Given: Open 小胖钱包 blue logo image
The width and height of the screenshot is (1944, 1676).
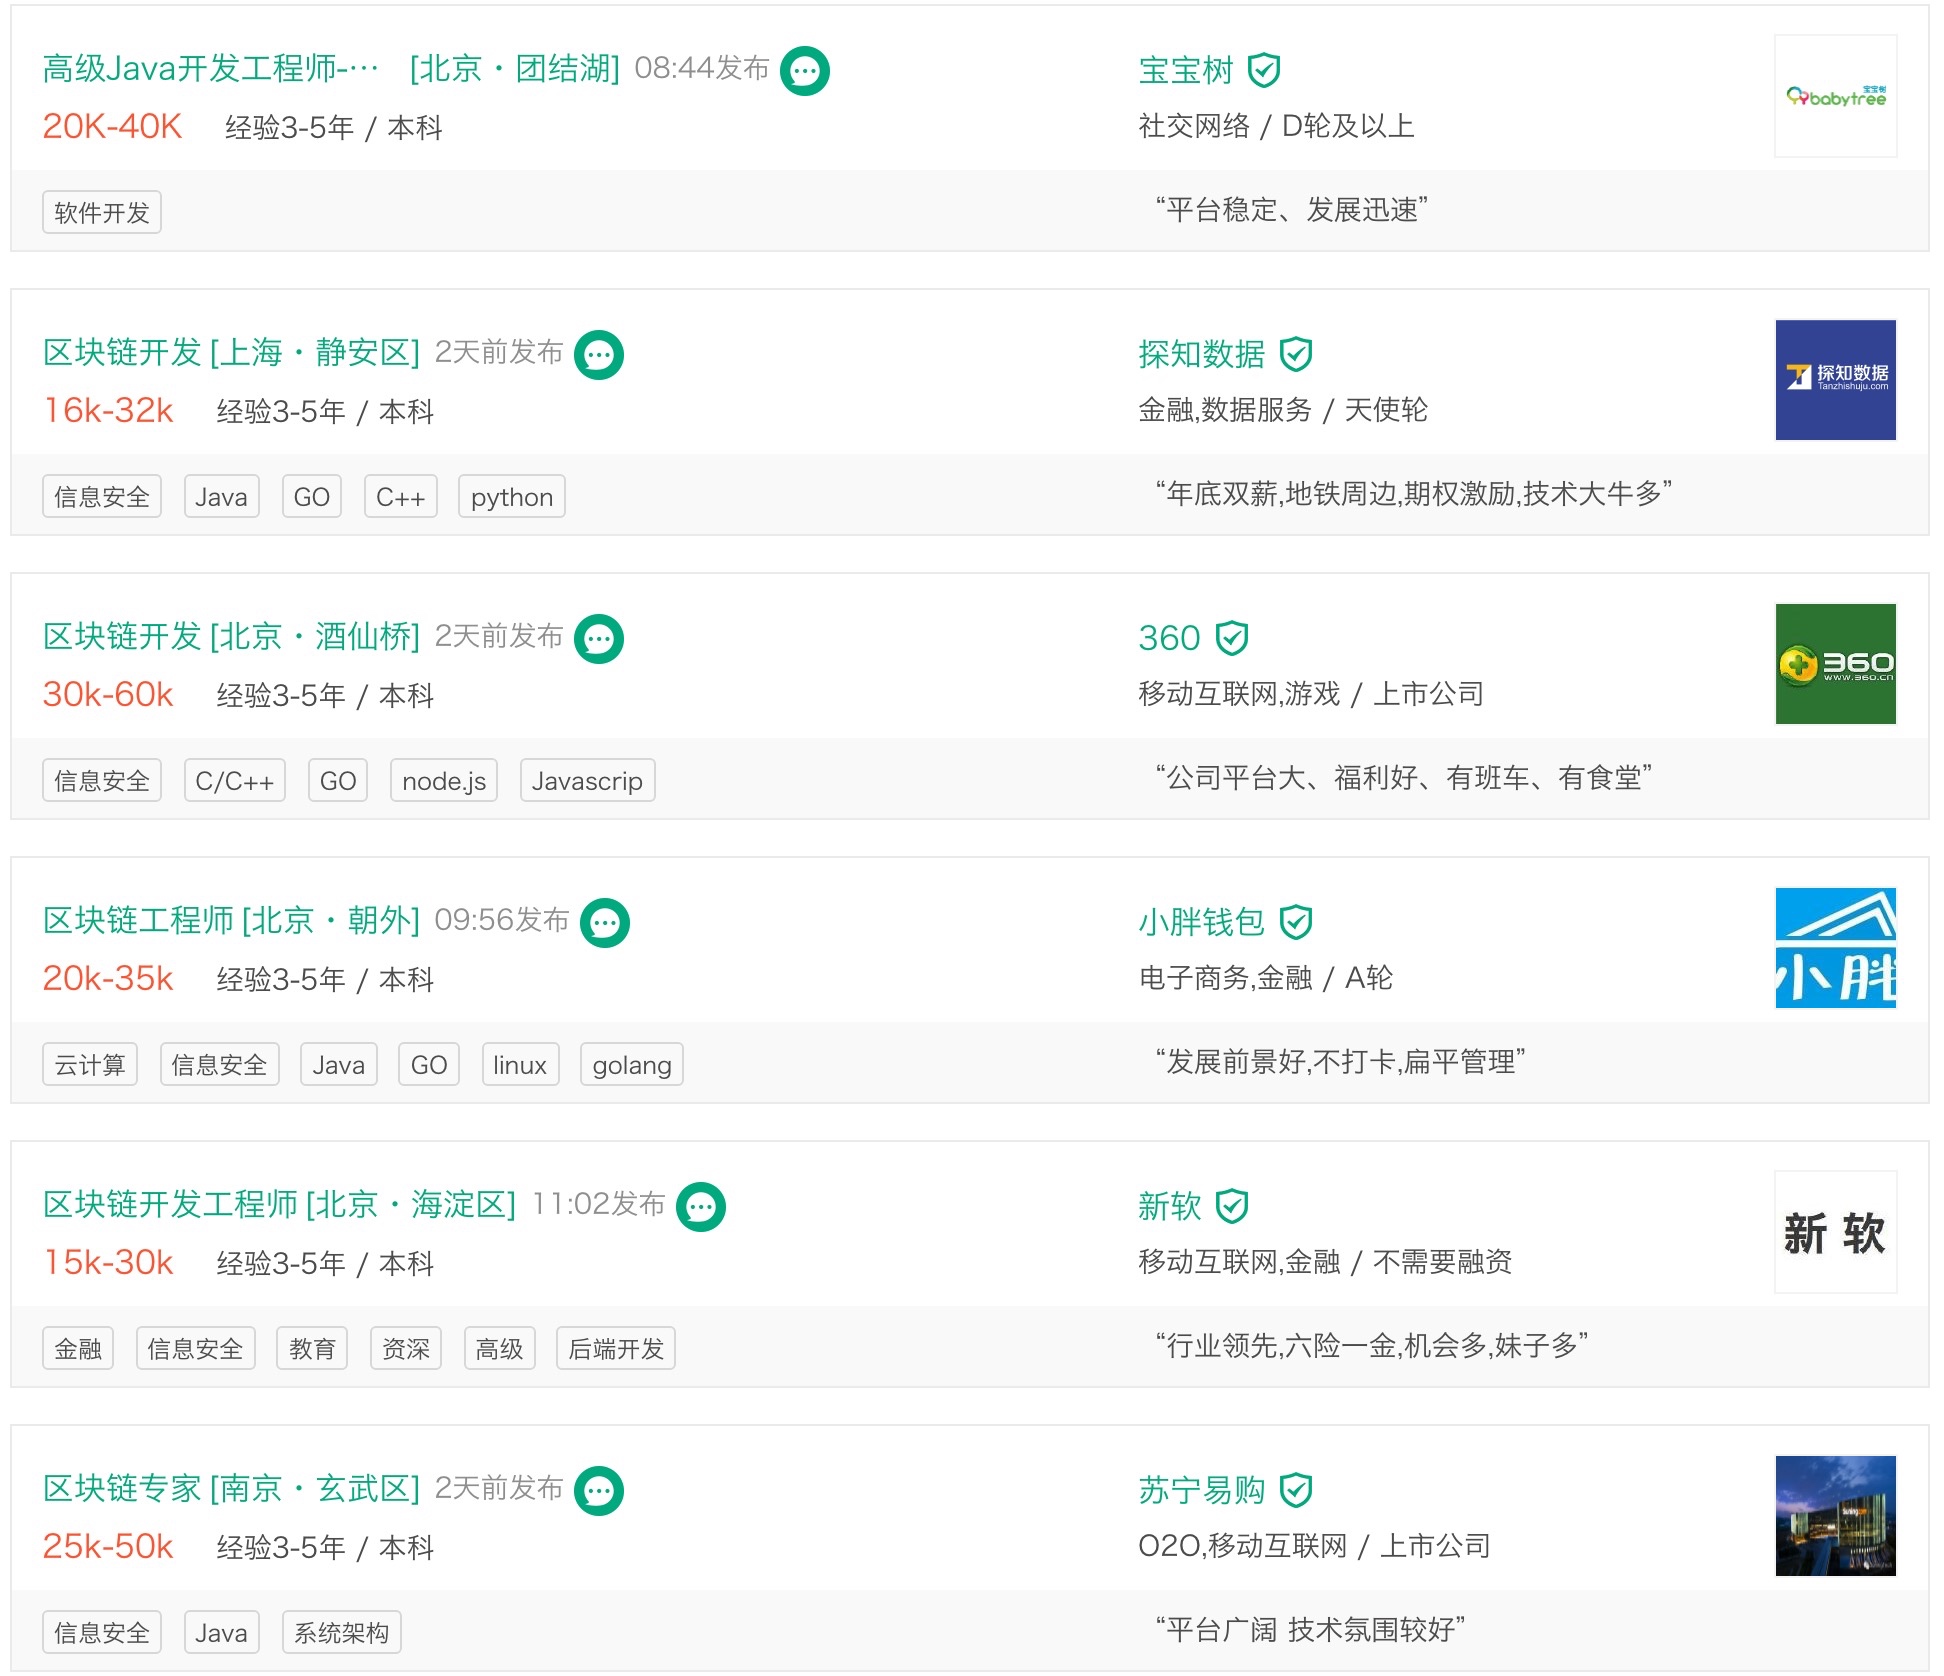Looking at the screenshot, I should pos(1835,948).
